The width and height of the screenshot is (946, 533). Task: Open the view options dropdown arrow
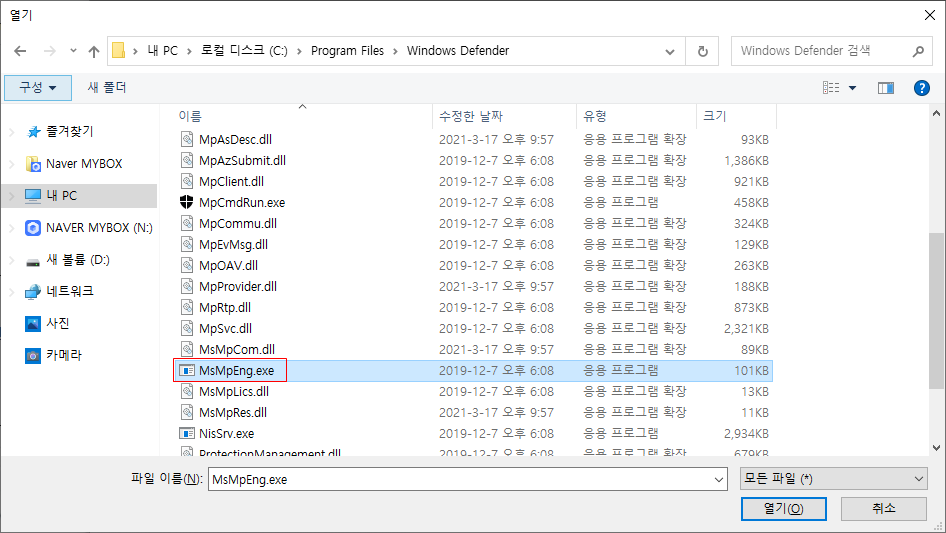point(852,88)
